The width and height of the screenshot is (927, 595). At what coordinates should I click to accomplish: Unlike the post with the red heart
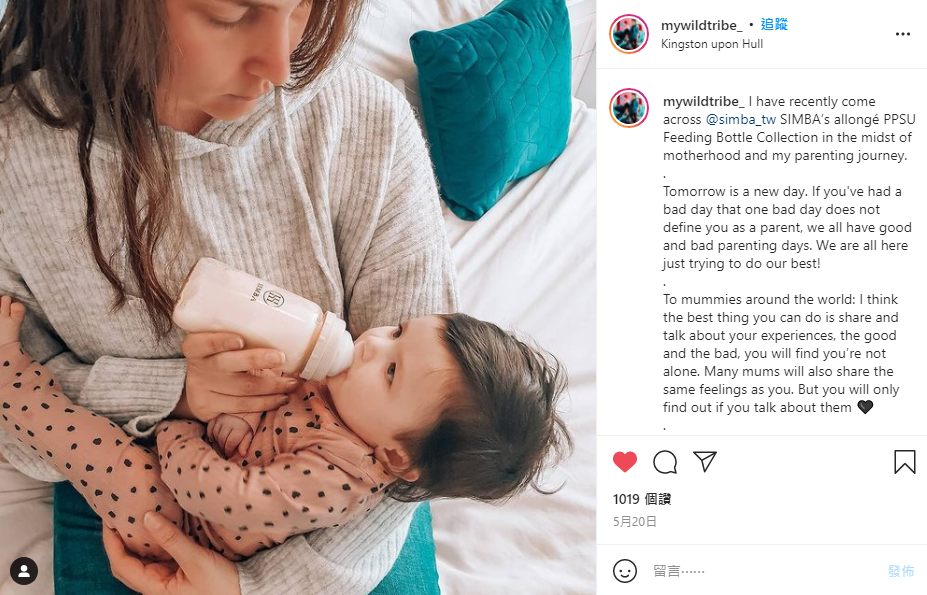[x=625, y=462]
